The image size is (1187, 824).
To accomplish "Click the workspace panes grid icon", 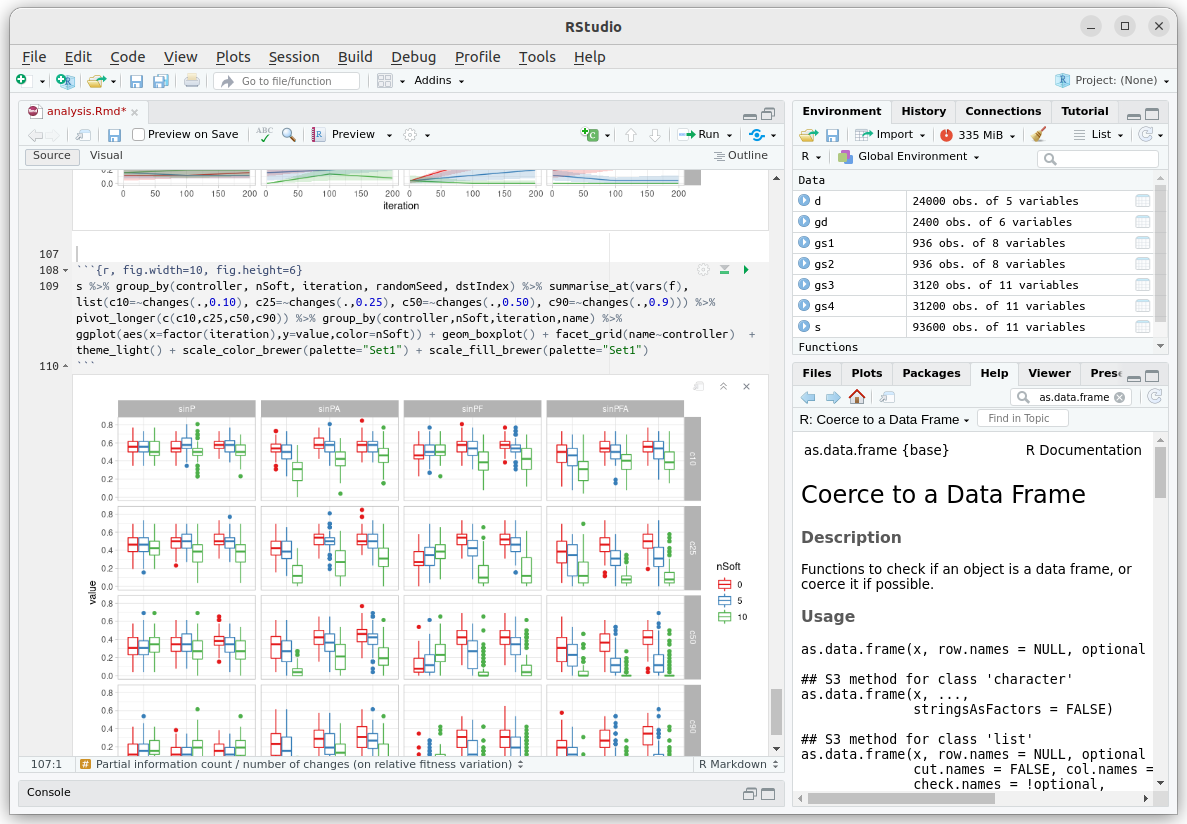I will (x=385, y=80).
